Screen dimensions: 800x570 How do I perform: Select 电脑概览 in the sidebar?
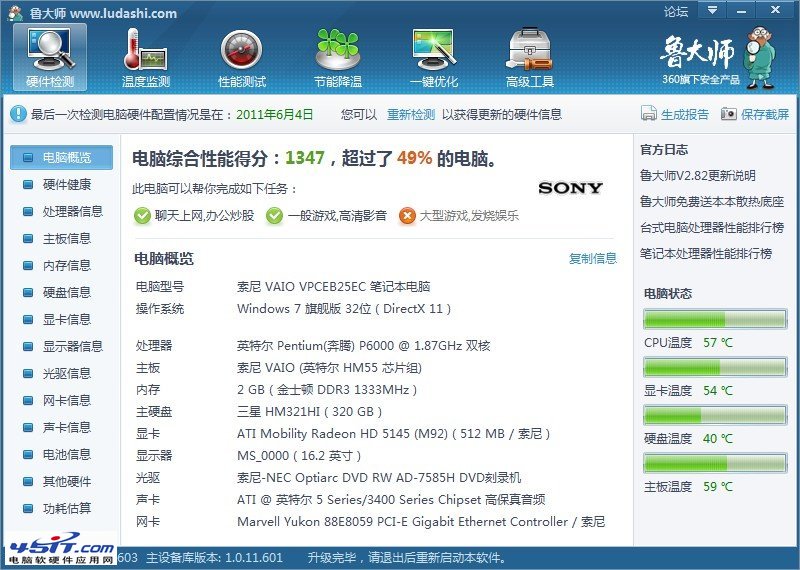tap(62, 157)
